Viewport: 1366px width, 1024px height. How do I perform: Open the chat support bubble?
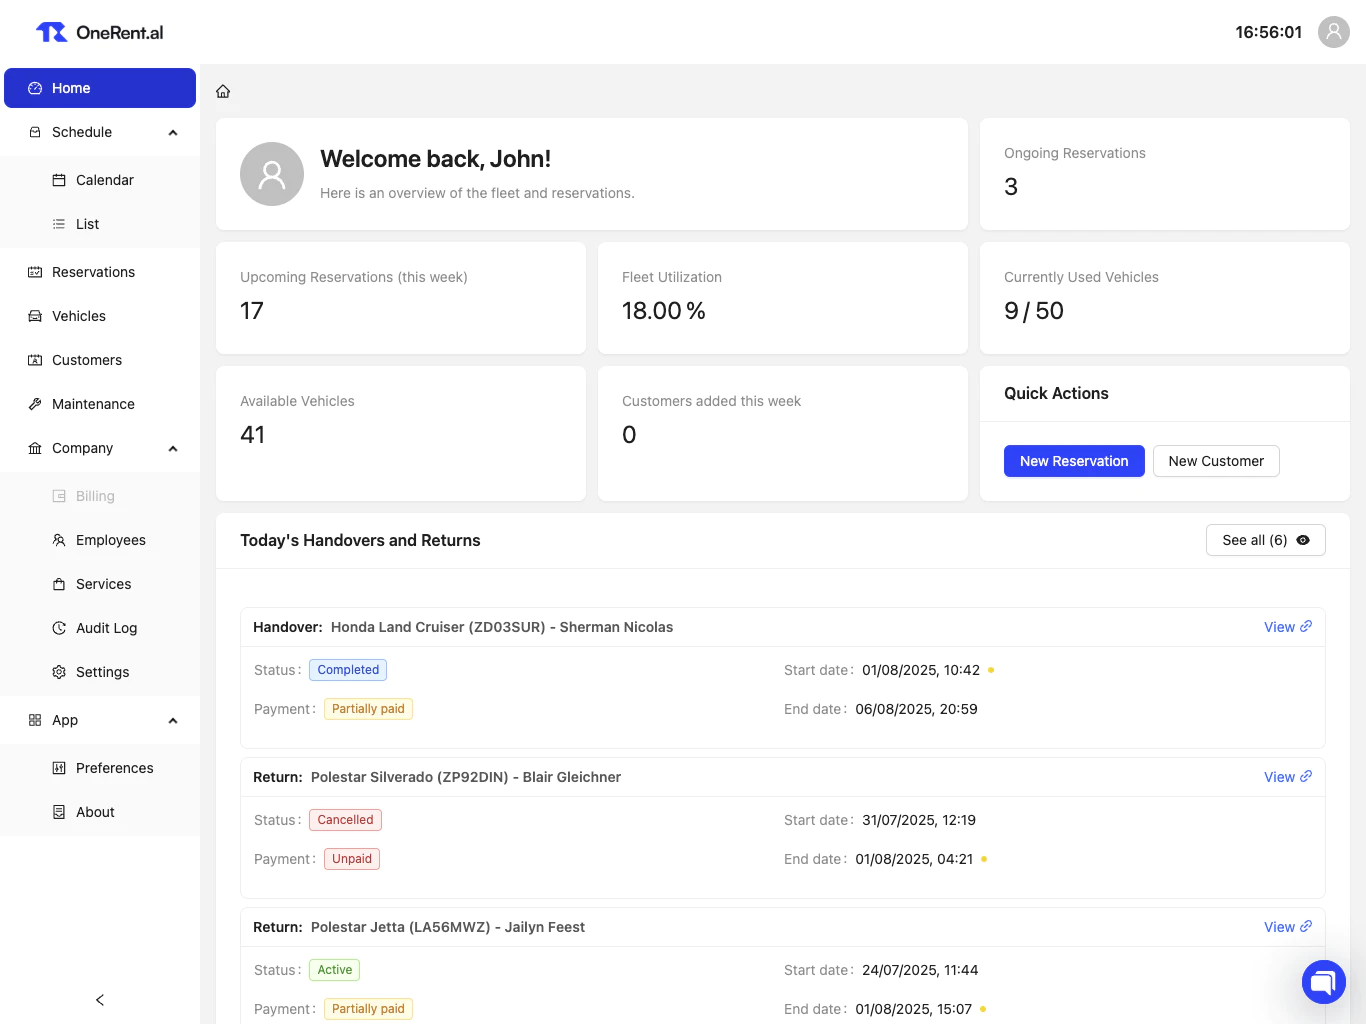(1324, 981)
